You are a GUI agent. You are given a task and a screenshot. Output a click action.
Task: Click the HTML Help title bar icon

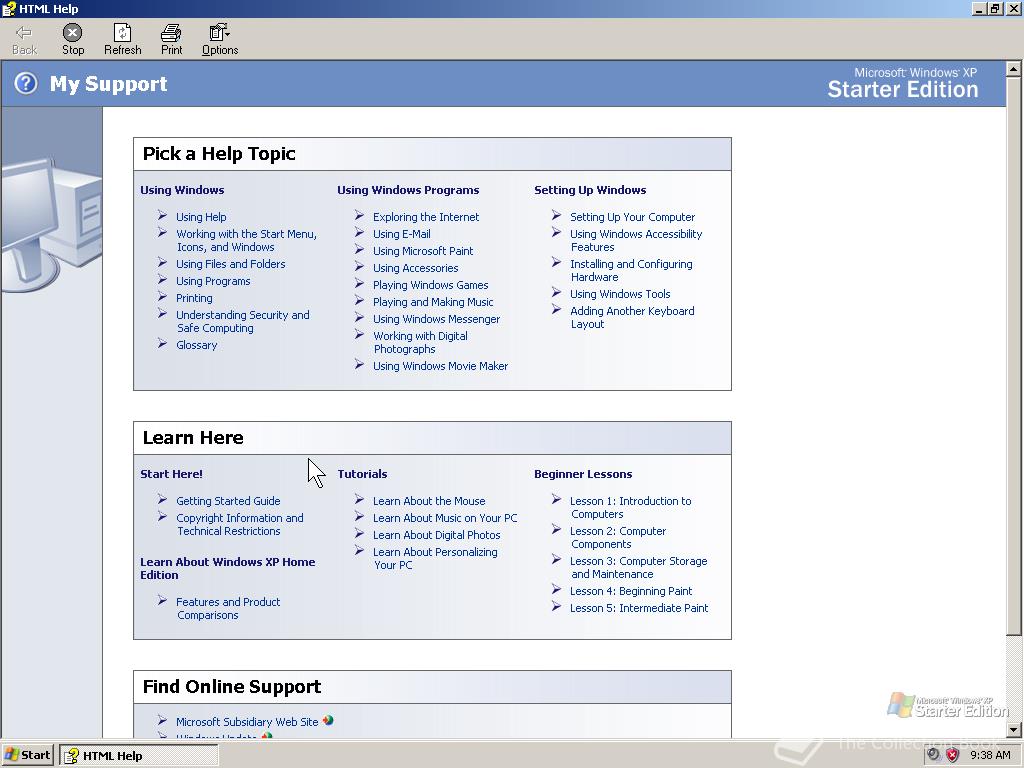pos(9,8)
